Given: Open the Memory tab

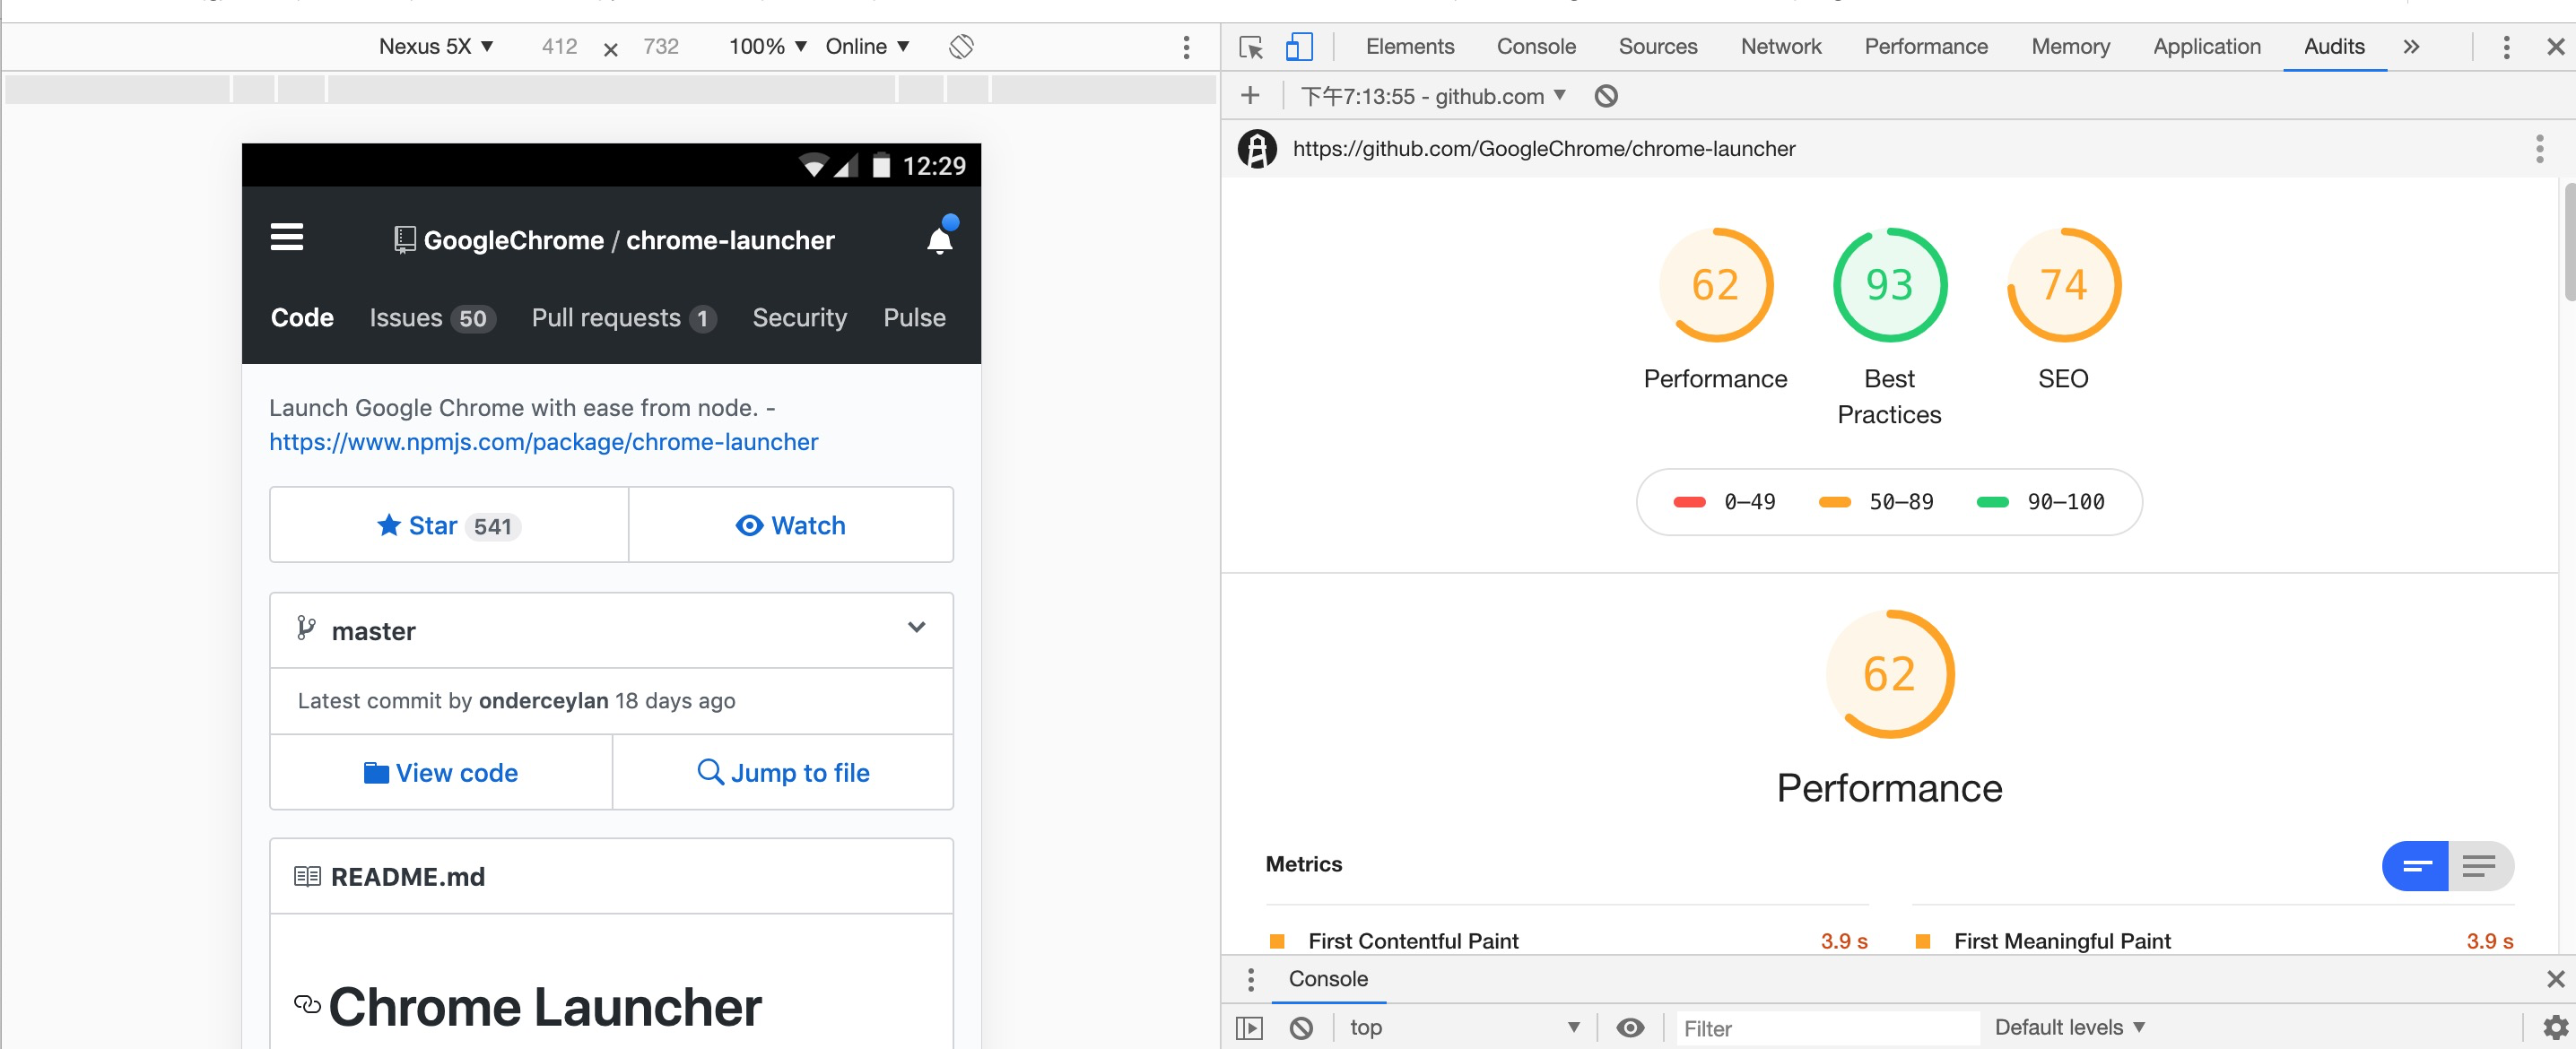Looking at the screenshot, I should [2070, 47].
